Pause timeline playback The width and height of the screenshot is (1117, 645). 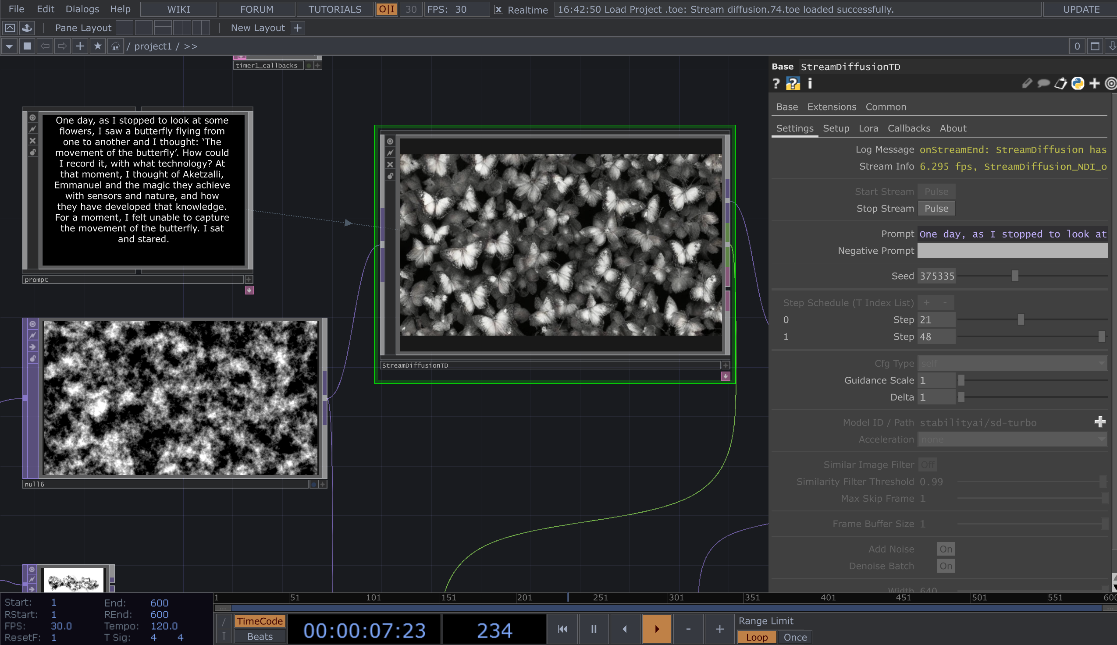click(x=593, y=629)
